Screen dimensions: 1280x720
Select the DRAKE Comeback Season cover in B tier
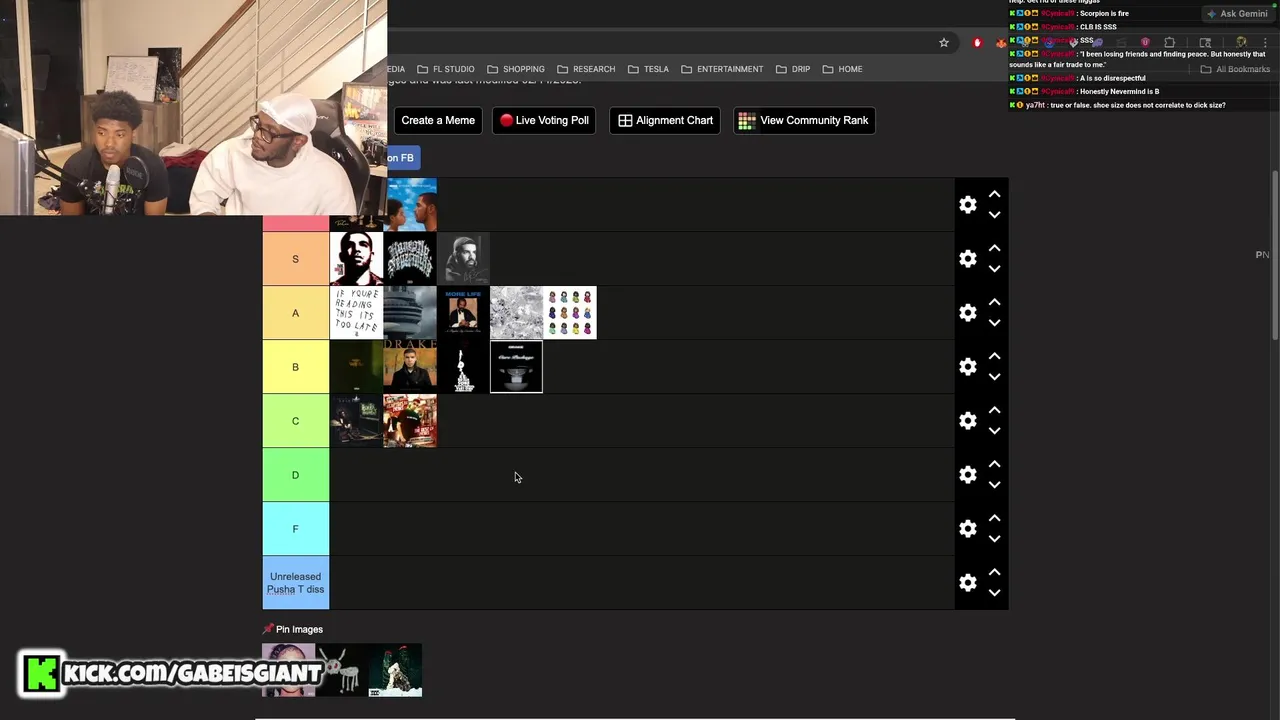[x=410, y=367]
